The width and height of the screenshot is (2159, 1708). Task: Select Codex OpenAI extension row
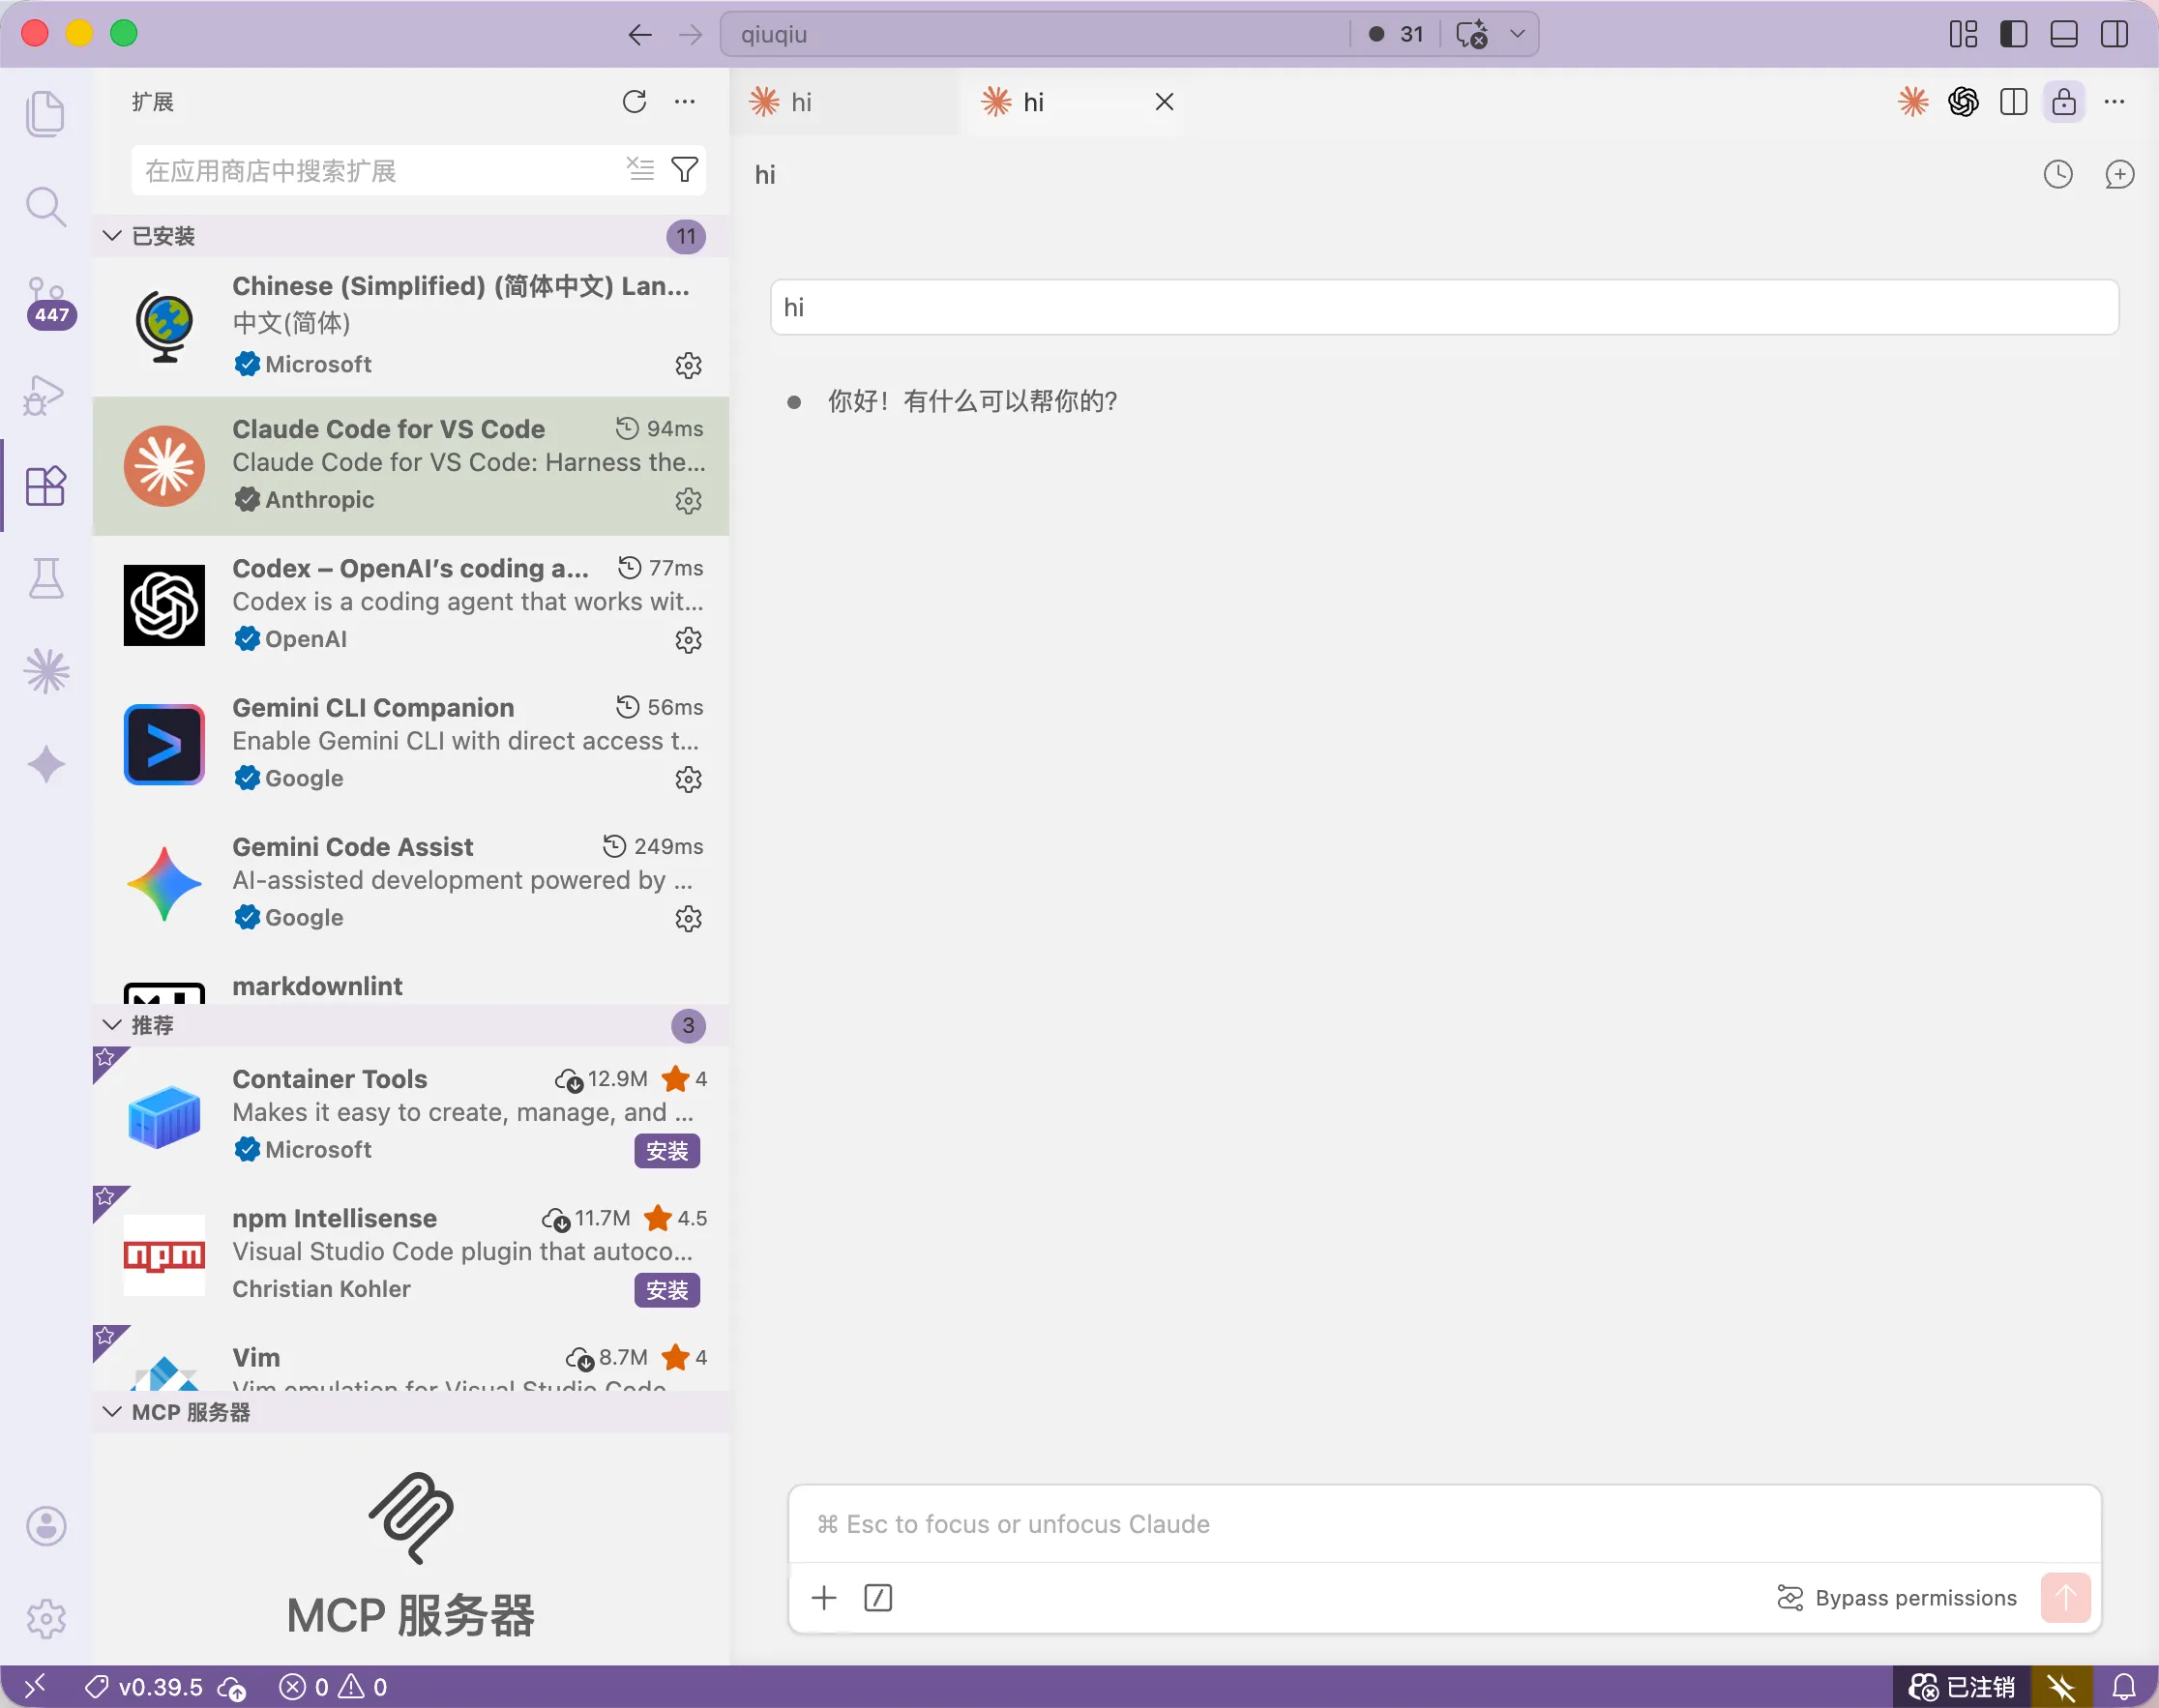(410, 605)
